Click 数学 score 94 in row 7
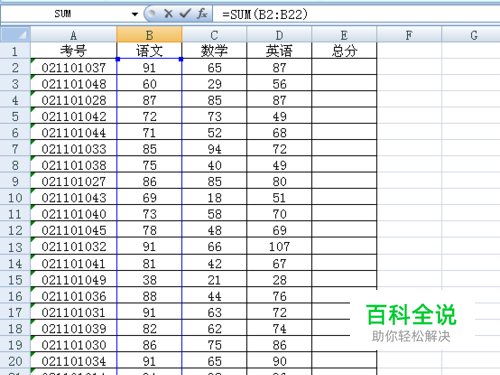Image resolution: width=500 pixels, height=375 pixels. (214, 149)
